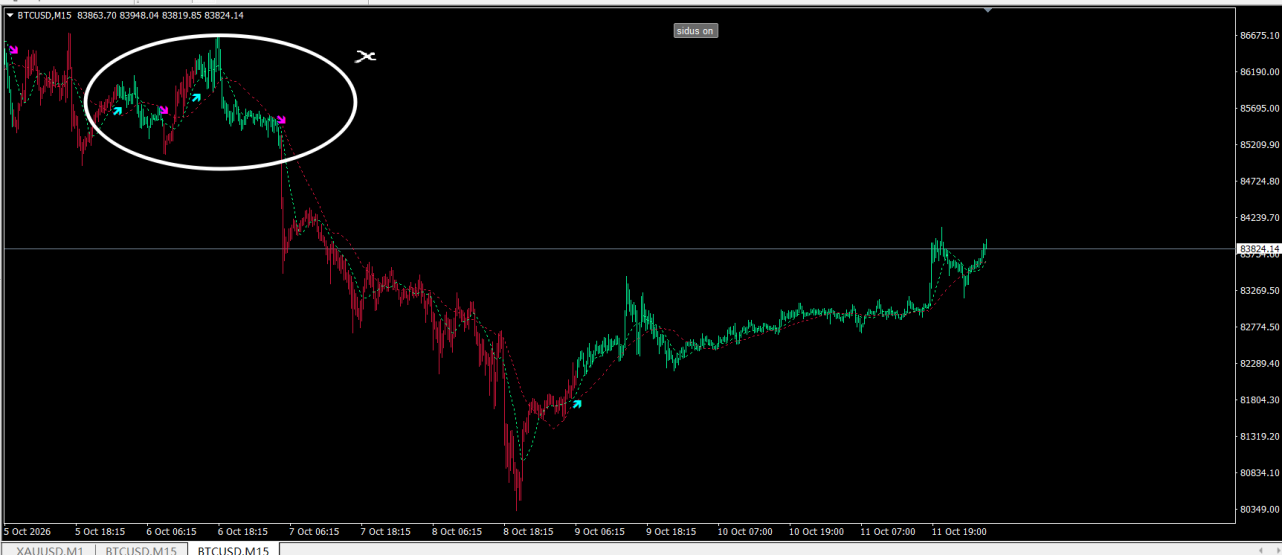Screen dimensions: 1282x555
Task: Click price axis label 81319.20
Action: [x=1260, y=437]
